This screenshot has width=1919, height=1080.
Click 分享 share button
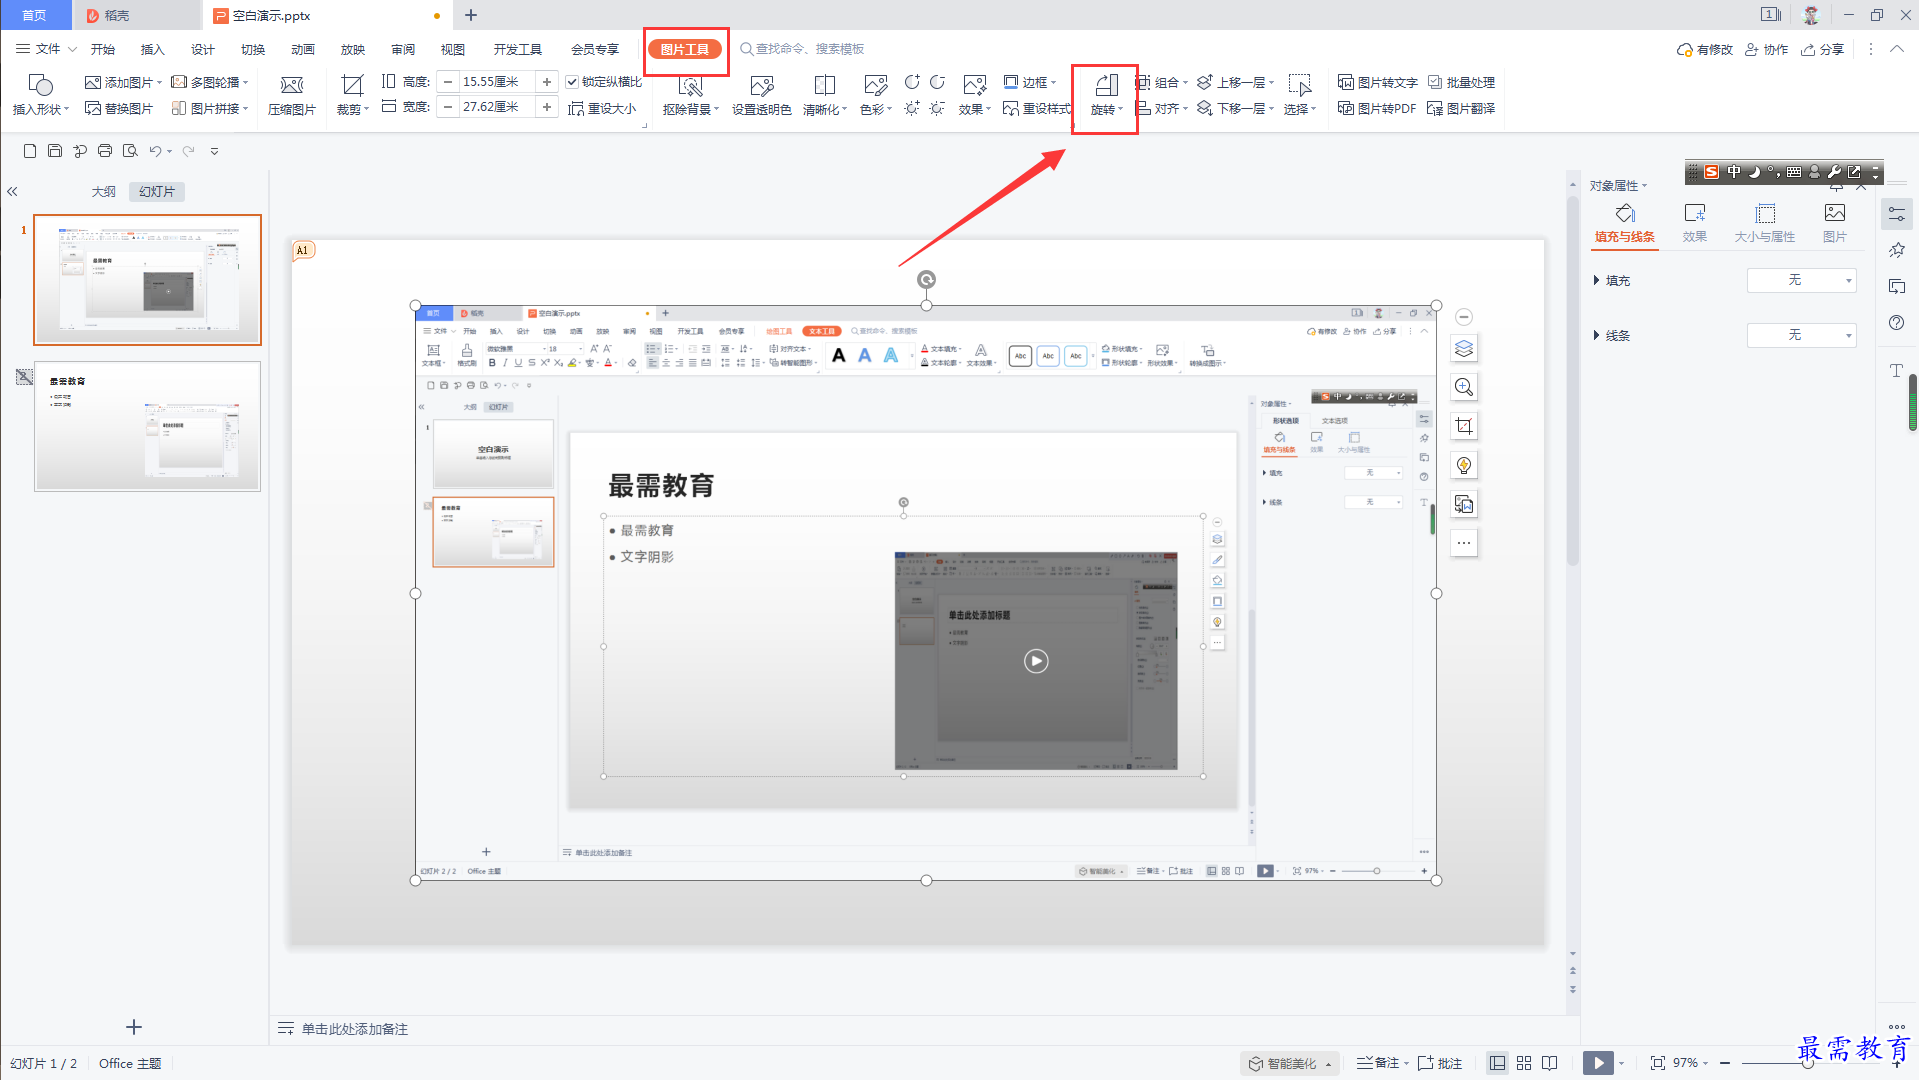[x=1823, y=49]
